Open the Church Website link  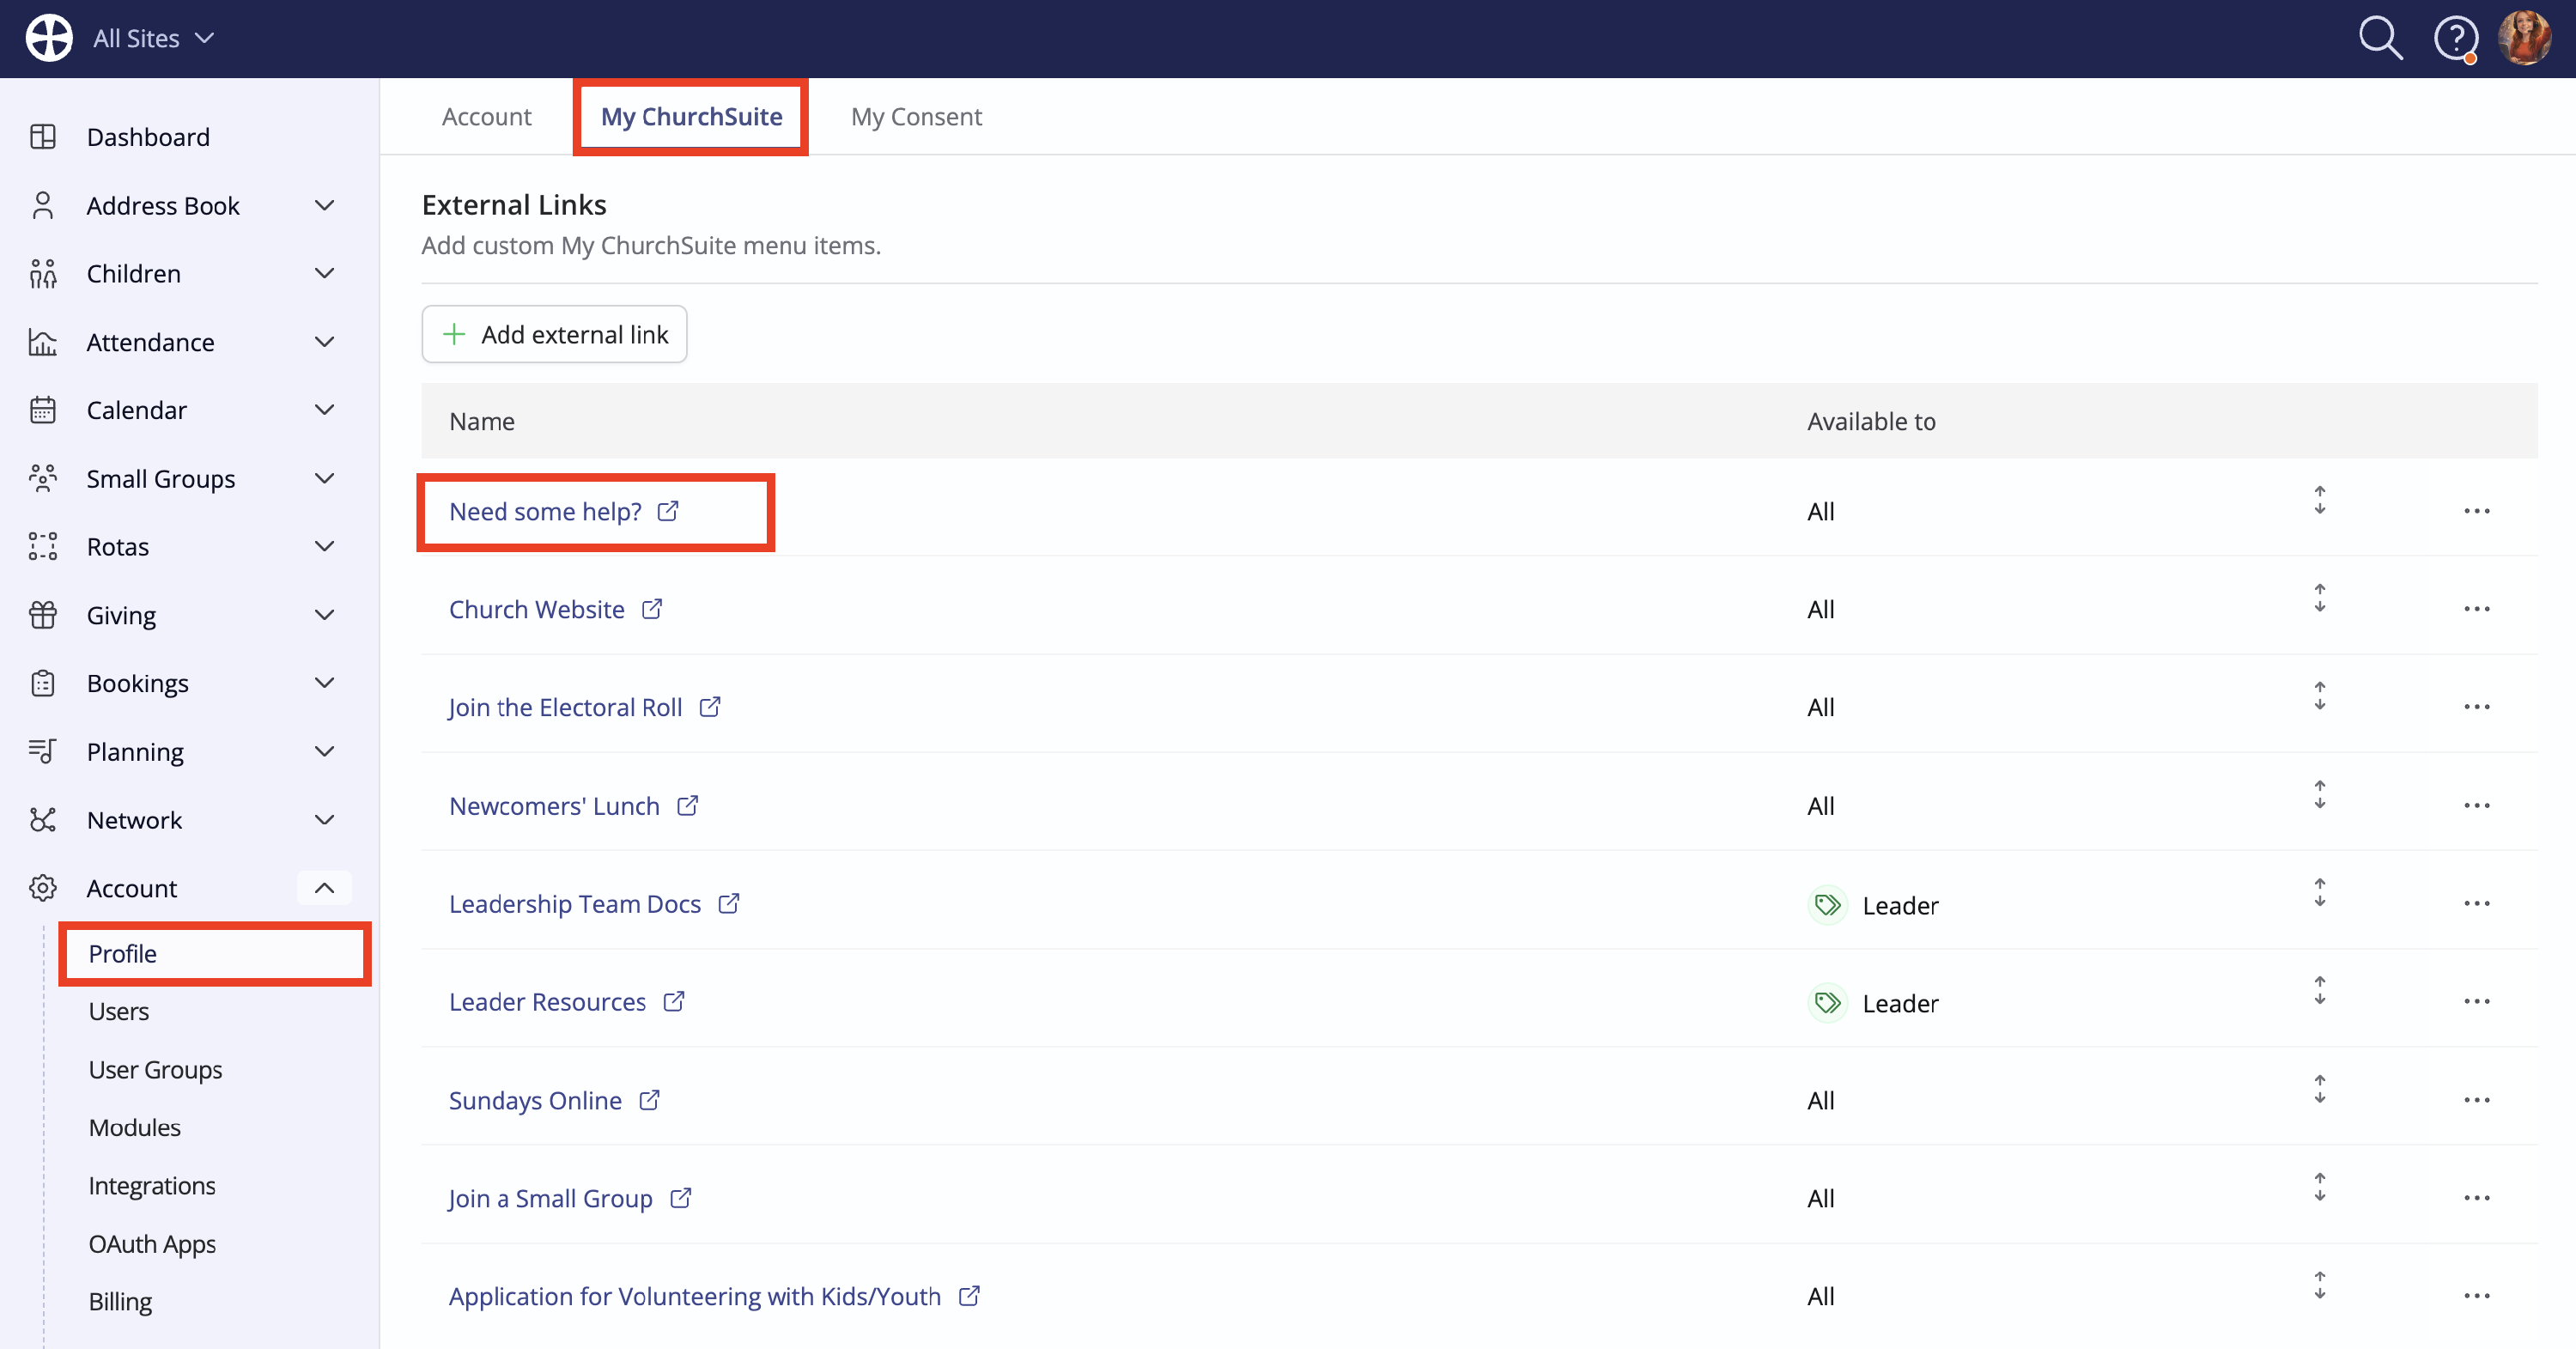(x=556, y=609)
